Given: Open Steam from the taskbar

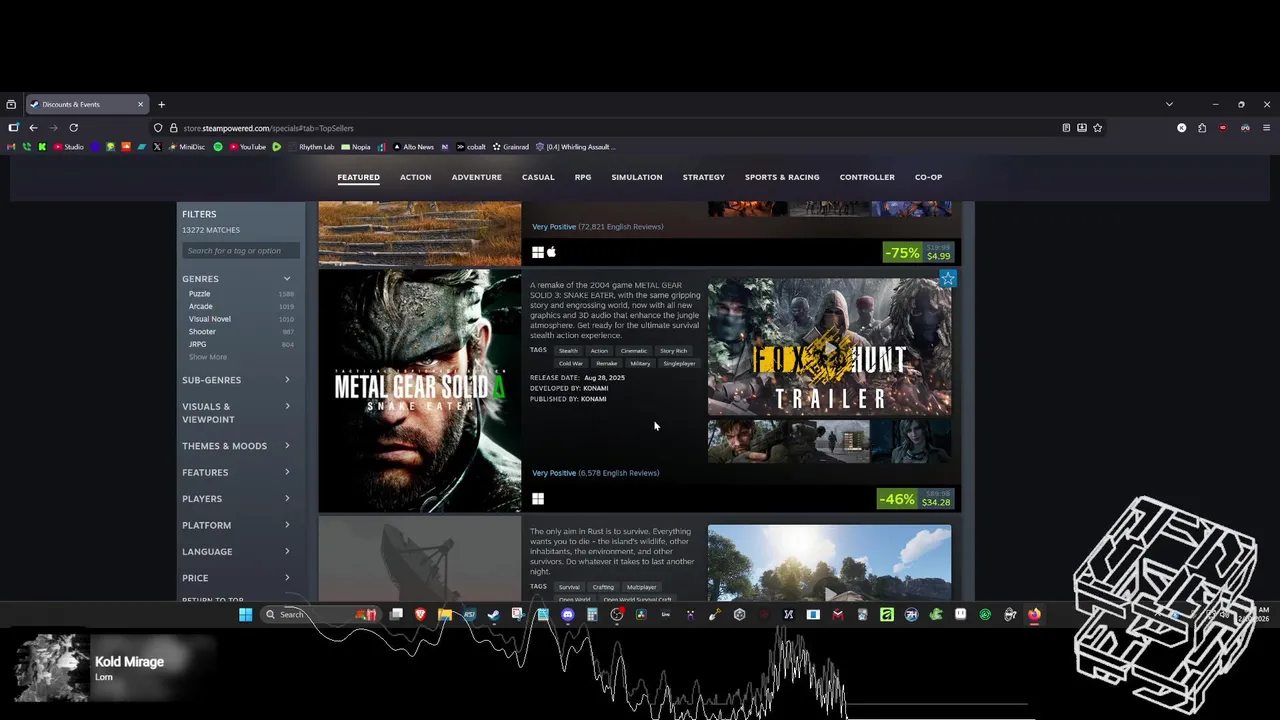Looking at the screenshot, I should 493,614.
